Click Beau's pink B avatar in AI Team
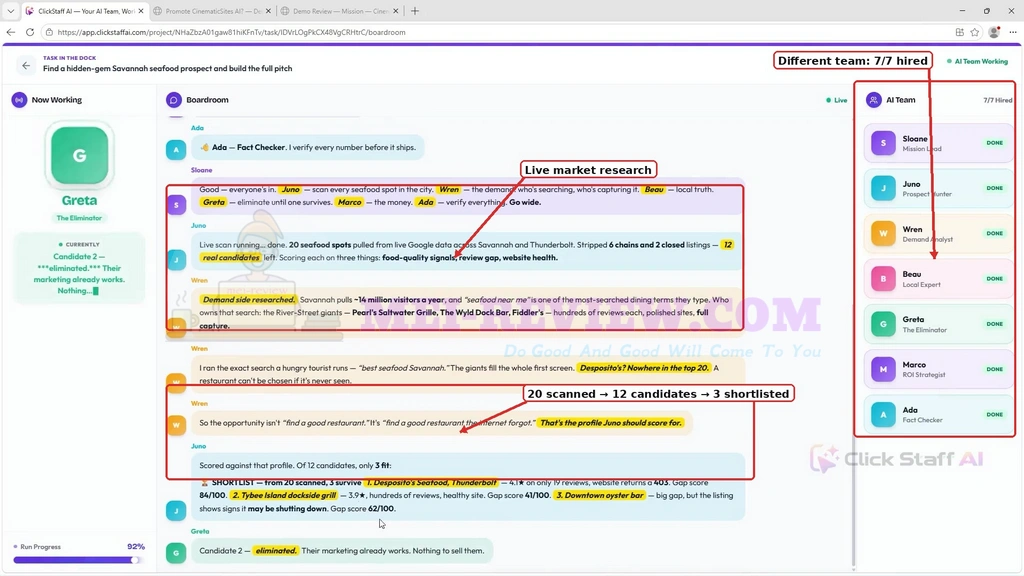Screen dimensions: 1024x576 point(883,279)
